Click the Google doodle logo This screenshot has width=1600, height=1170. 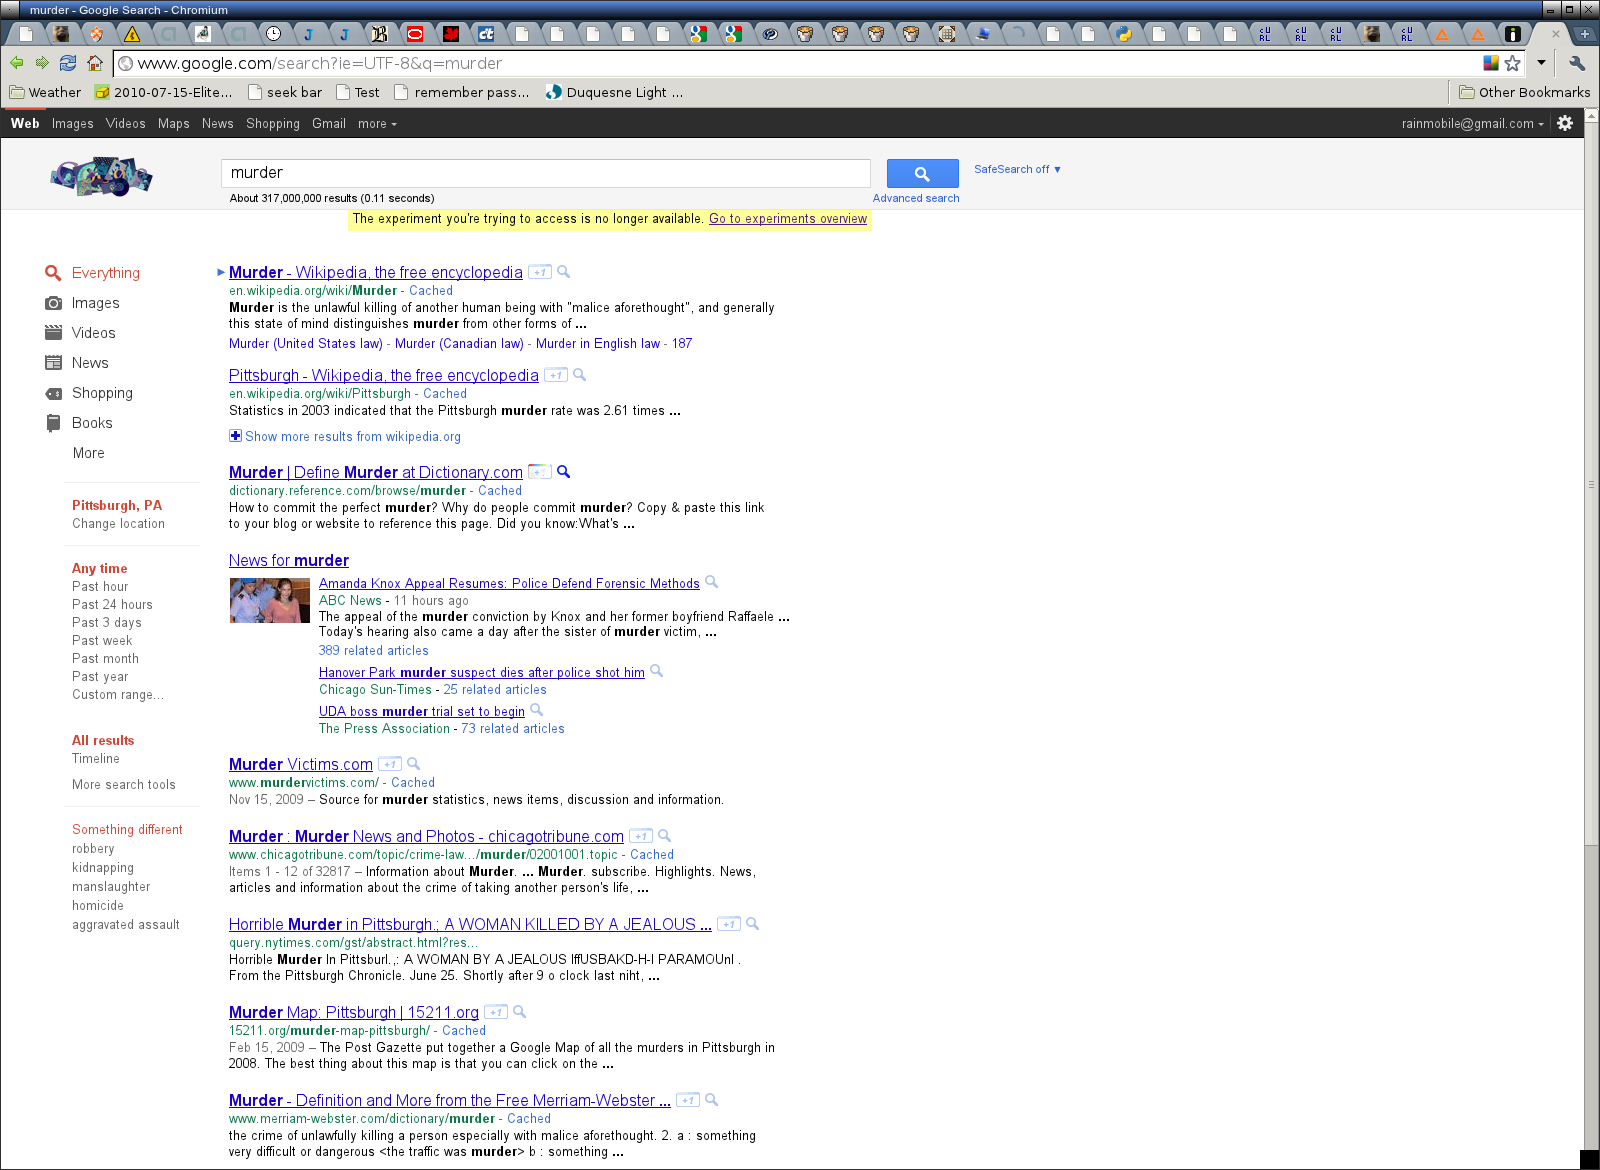[x=101, y=177]
